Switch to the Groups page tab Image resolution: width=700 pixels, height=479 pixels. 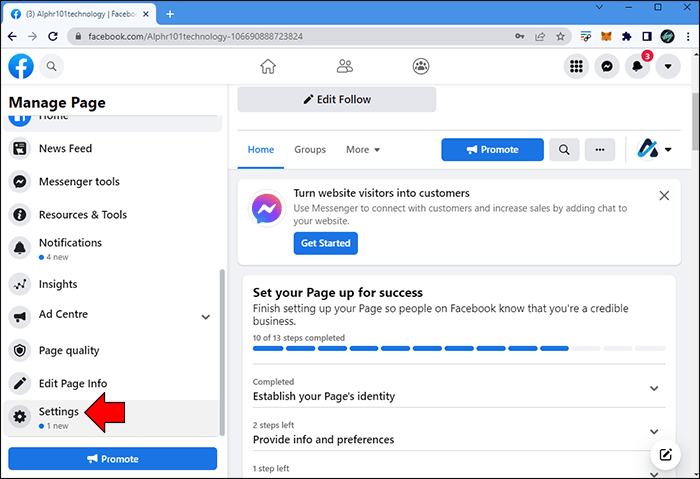click(x=310, y=150)
